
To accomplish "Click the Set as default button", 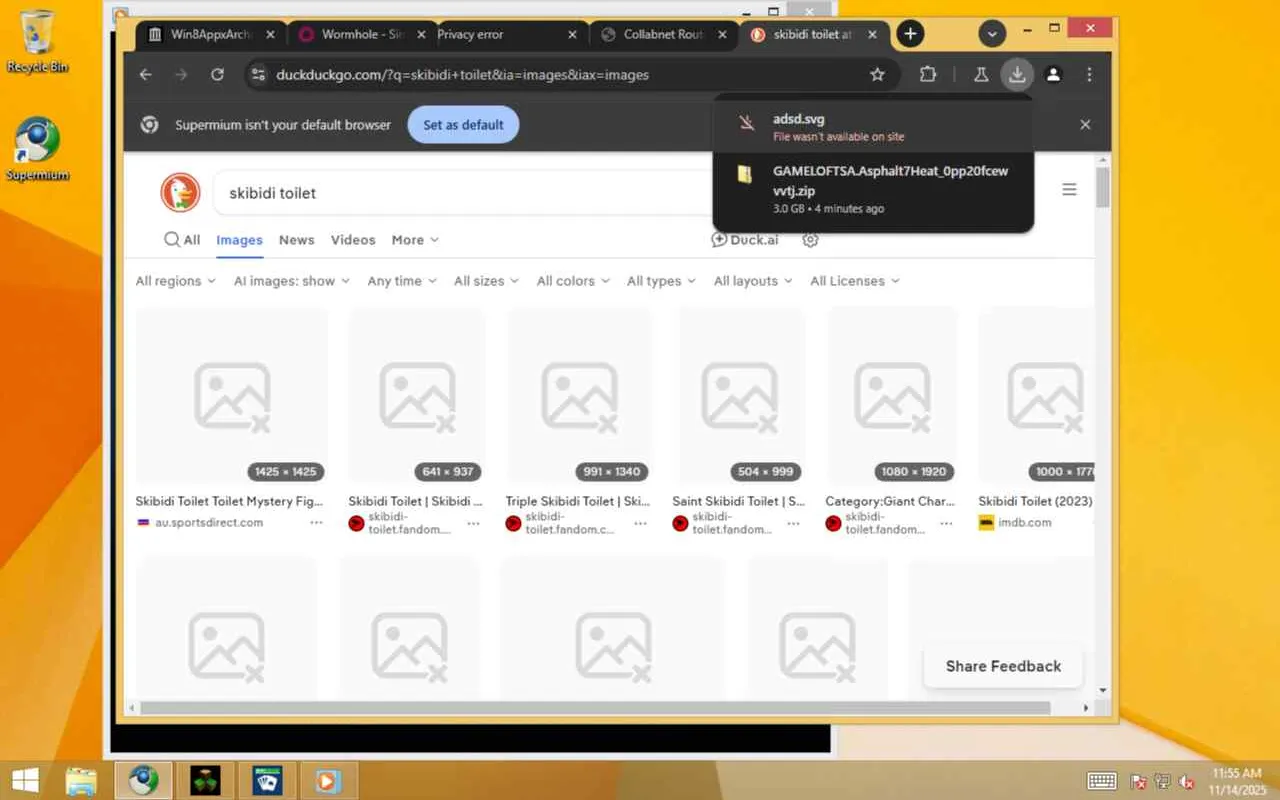I will pyautogui.click(x=463, y=125).
